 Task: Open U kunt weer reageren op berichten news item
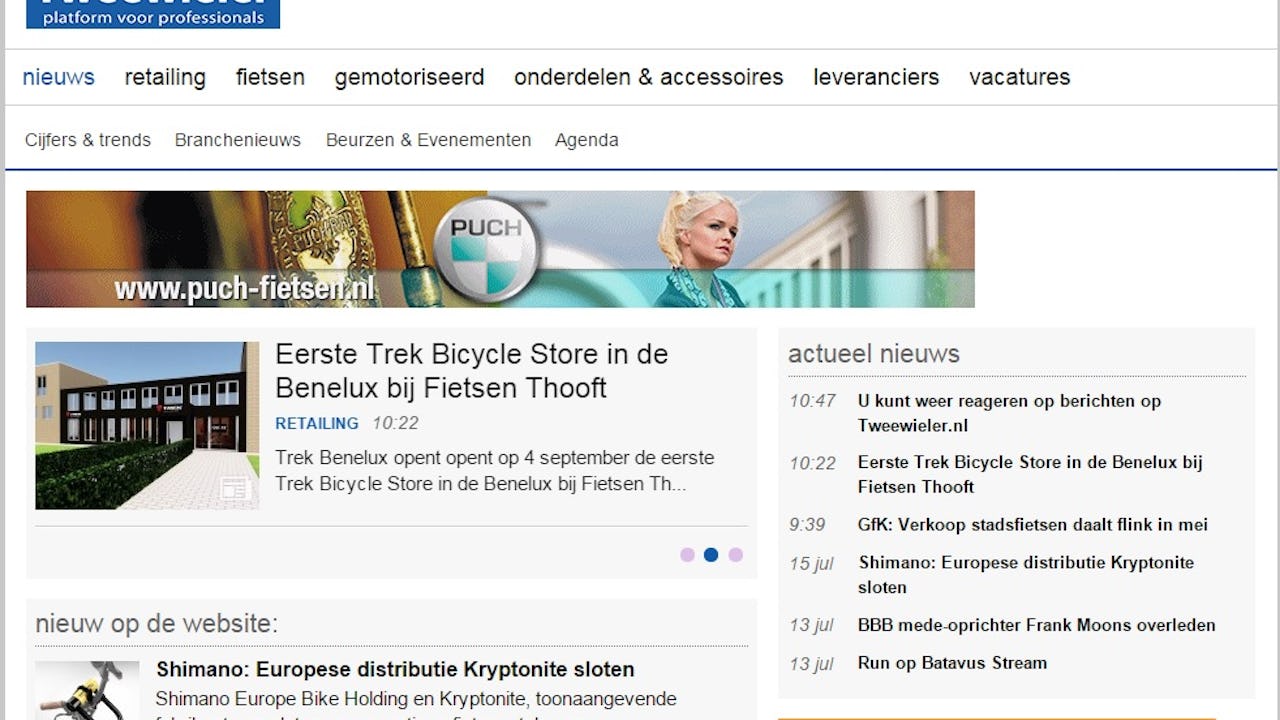1009,413
